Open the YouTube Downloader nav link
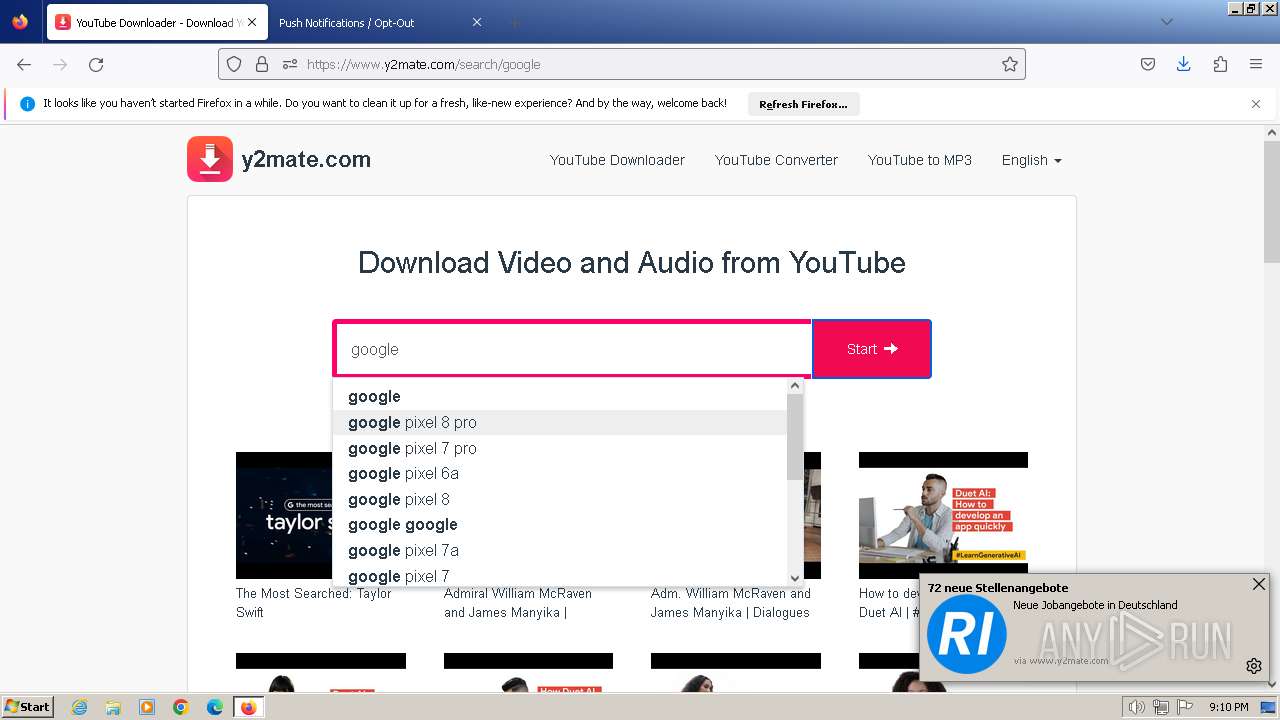The height and width of the screenshot is (720, 1280). point(617,160)
